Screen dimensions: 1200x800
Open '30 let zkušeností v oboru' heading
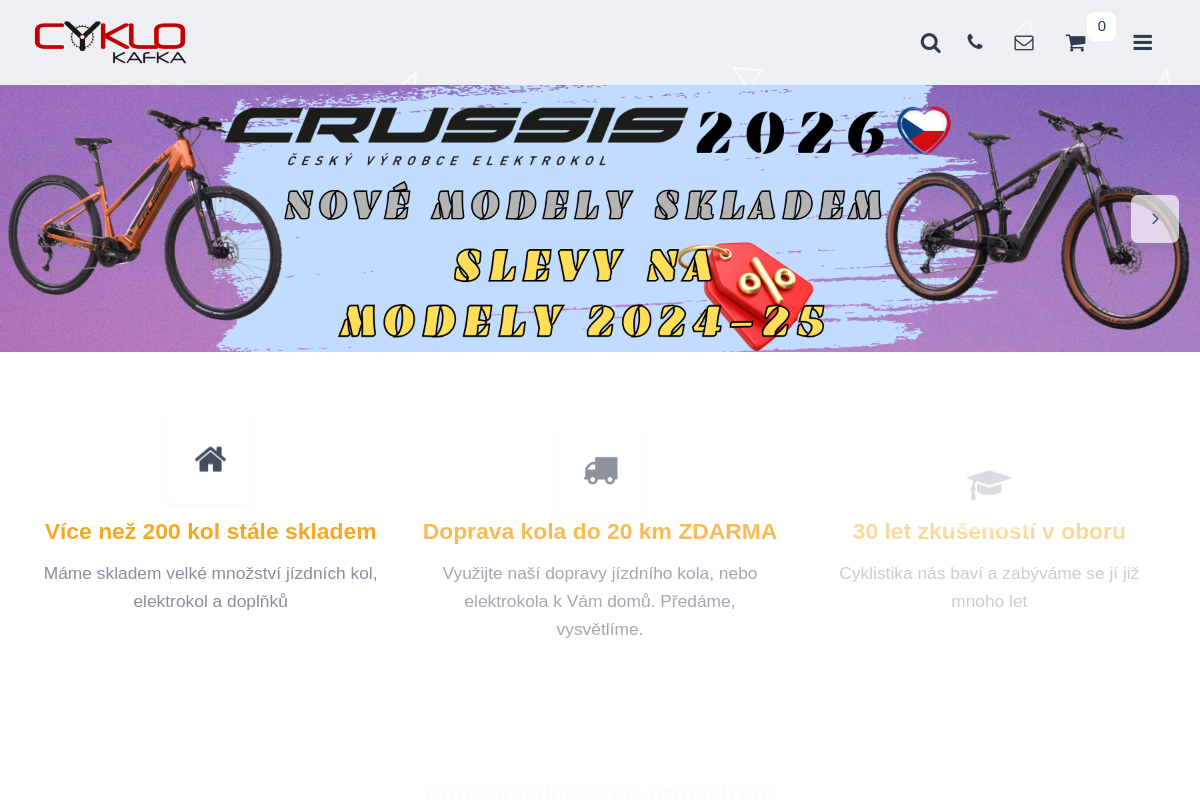[989, 531]
